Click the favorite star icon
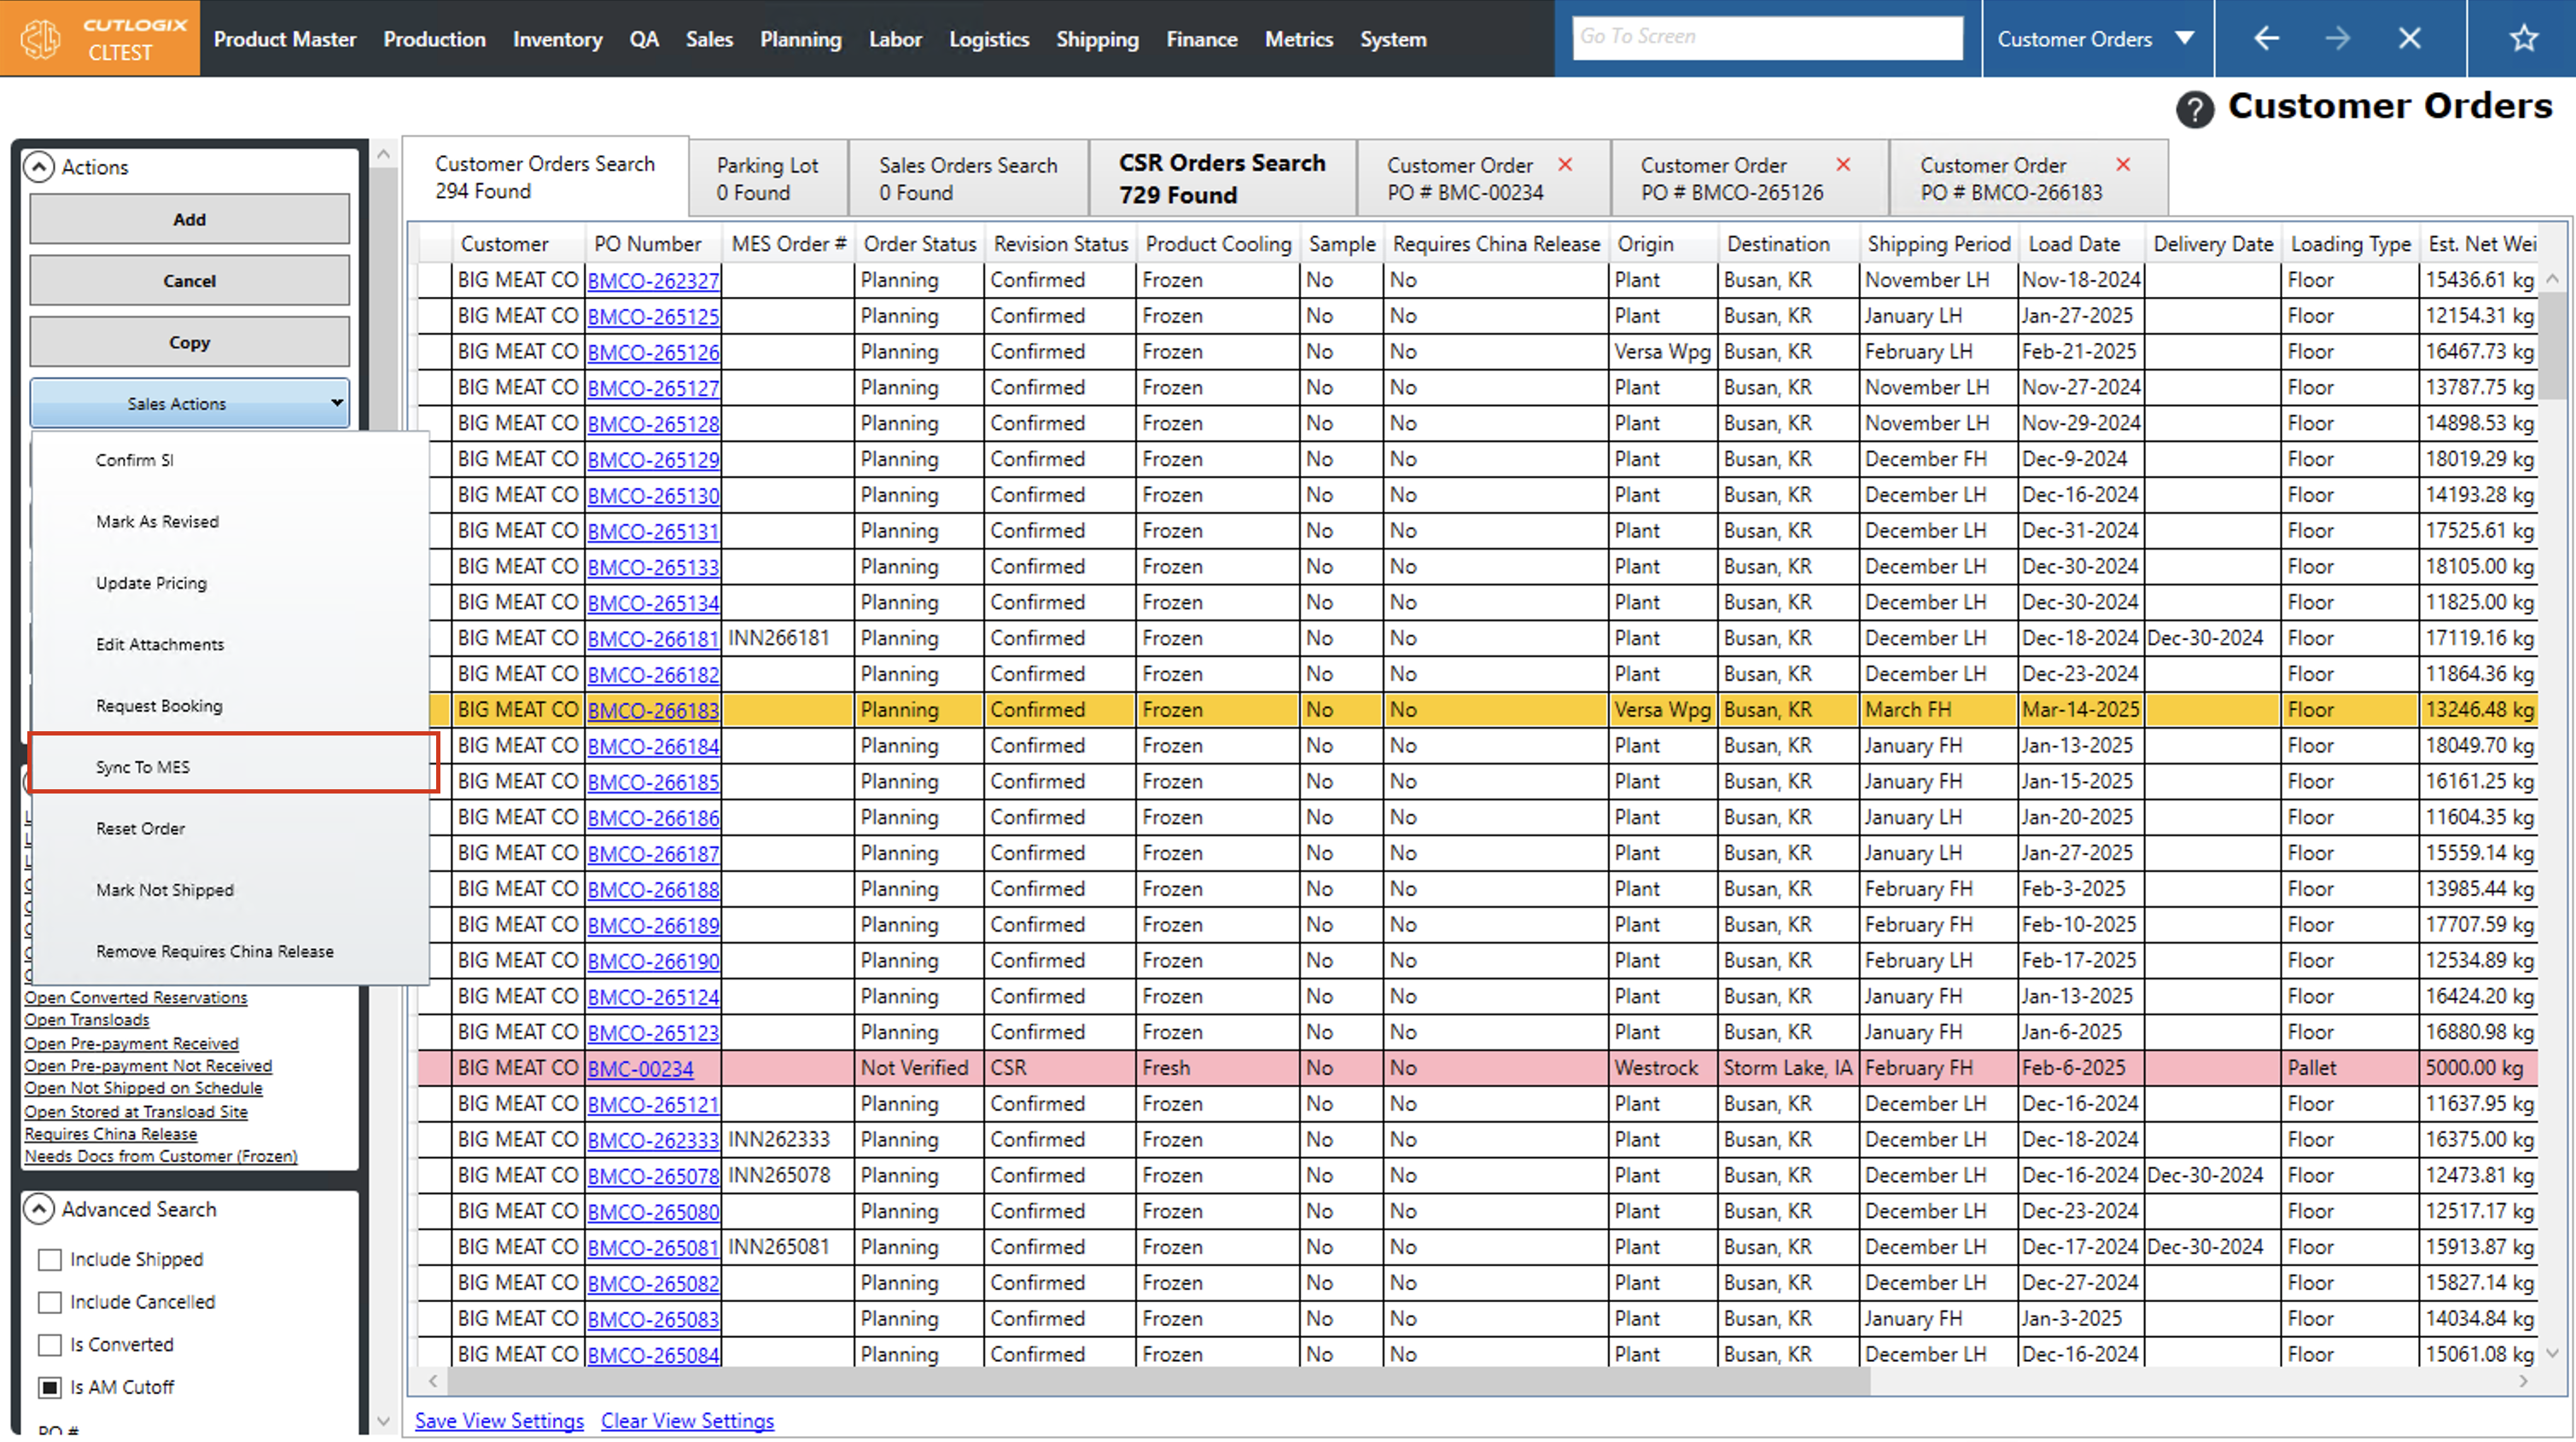 (x=2523, y=39)
